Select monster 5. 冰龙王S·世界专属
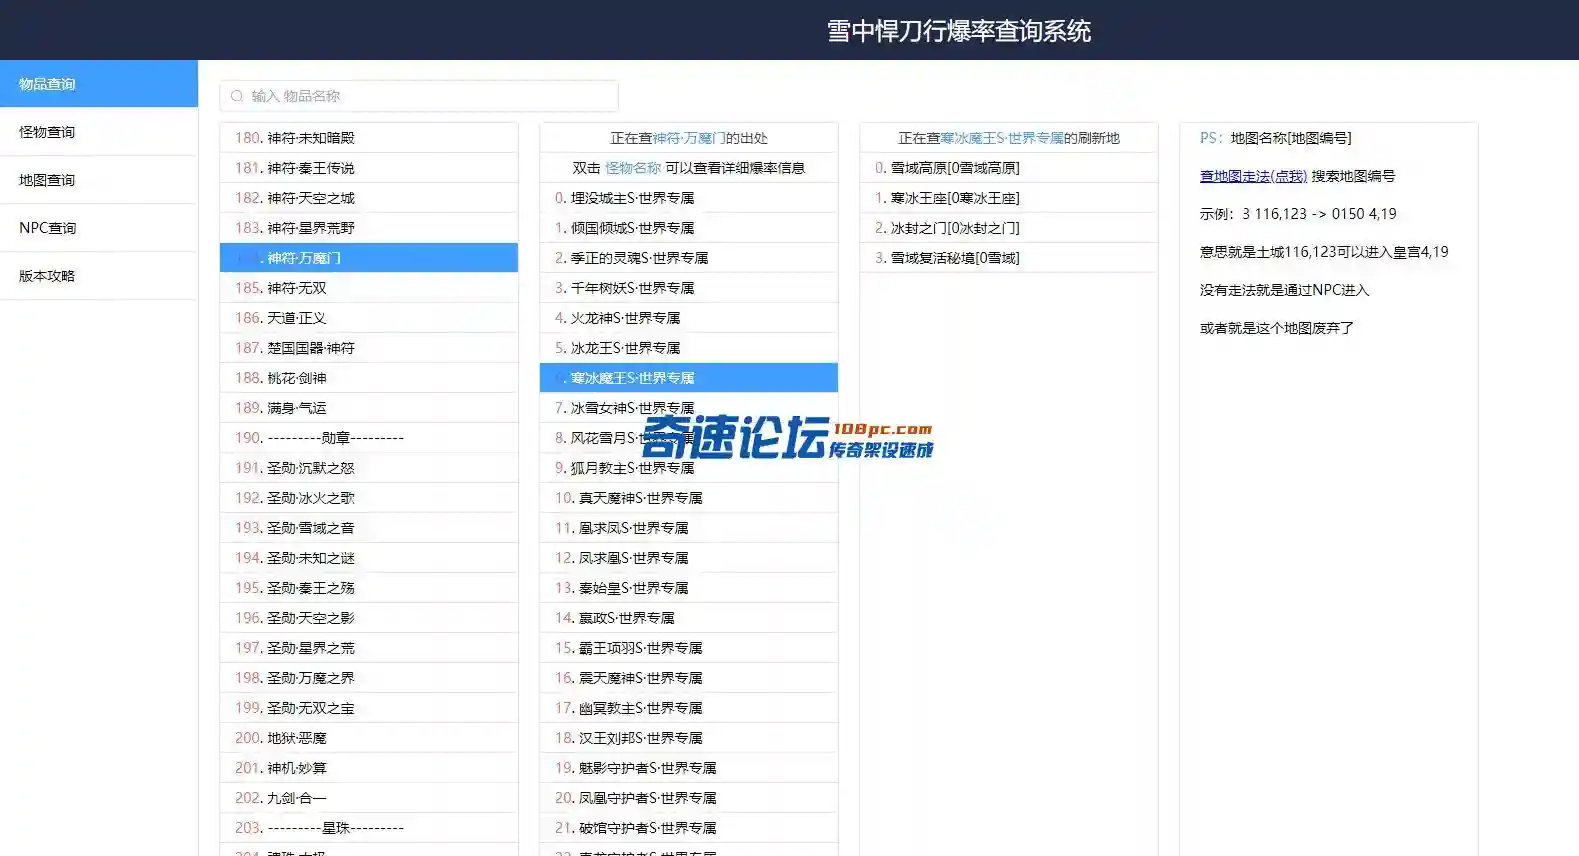 point(689,348)
